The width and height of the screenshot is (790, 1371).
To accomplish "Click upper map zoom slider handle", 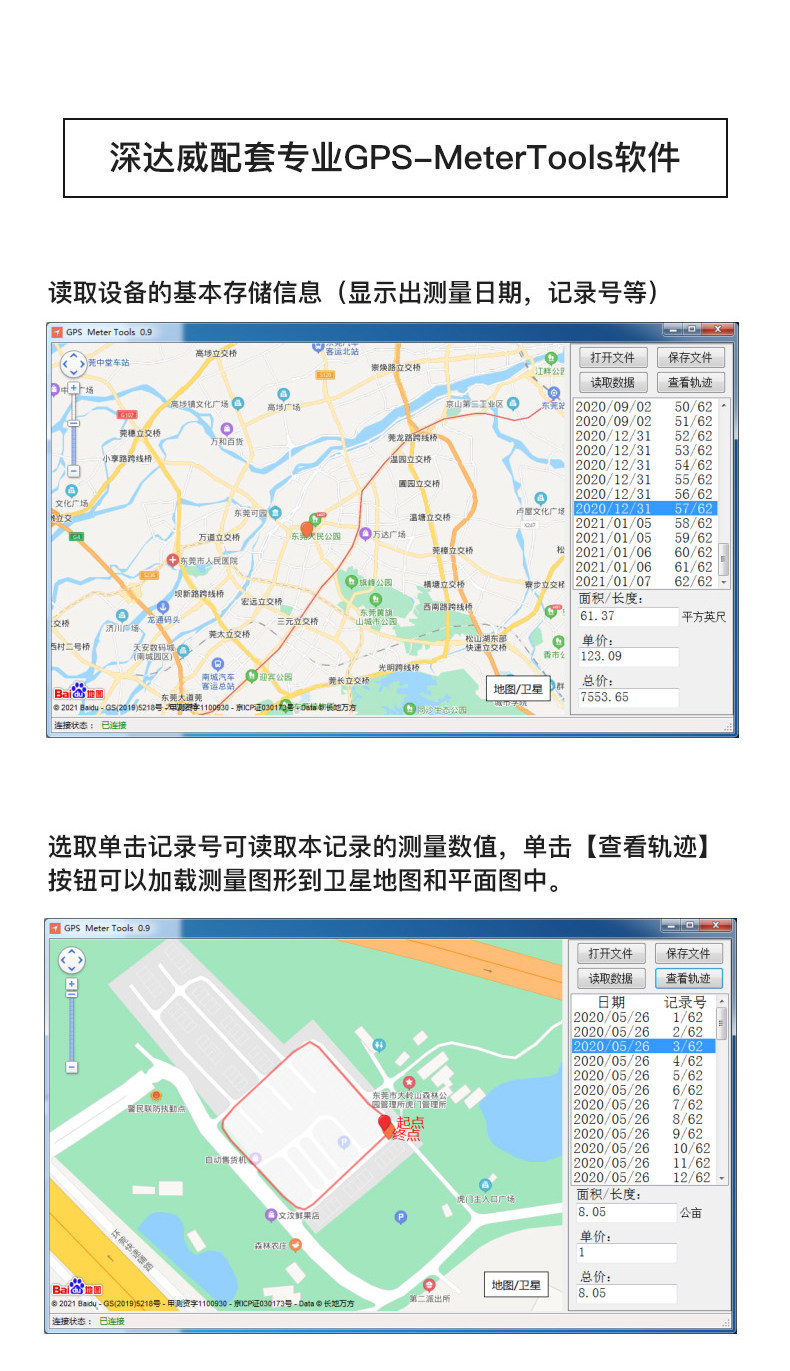I will [73, 423].
